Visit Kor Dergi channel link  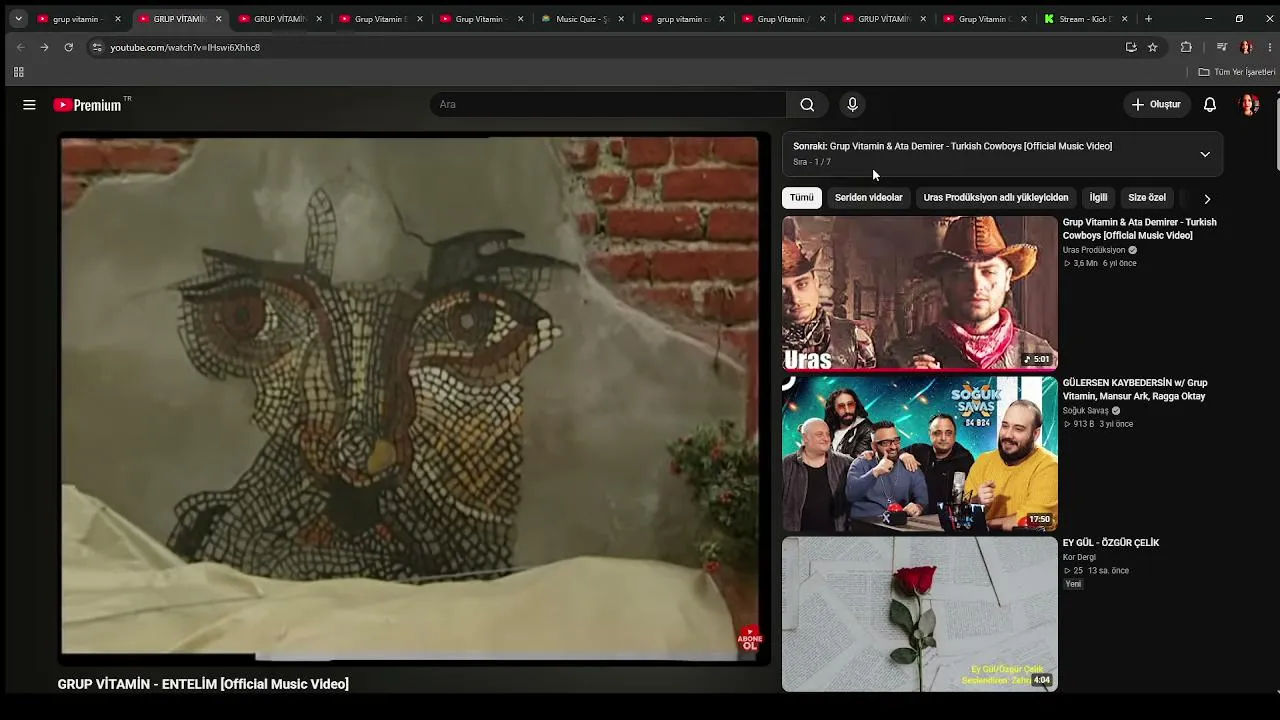click(x=1079, y=557)
